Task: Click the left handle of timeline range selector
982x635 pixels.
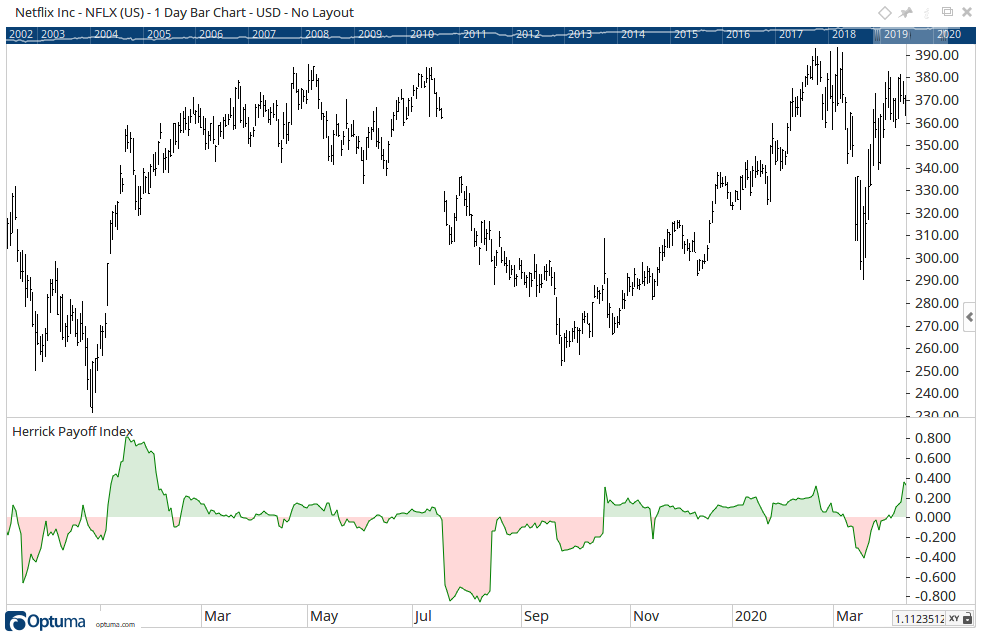Action: (x=876, y=35)
